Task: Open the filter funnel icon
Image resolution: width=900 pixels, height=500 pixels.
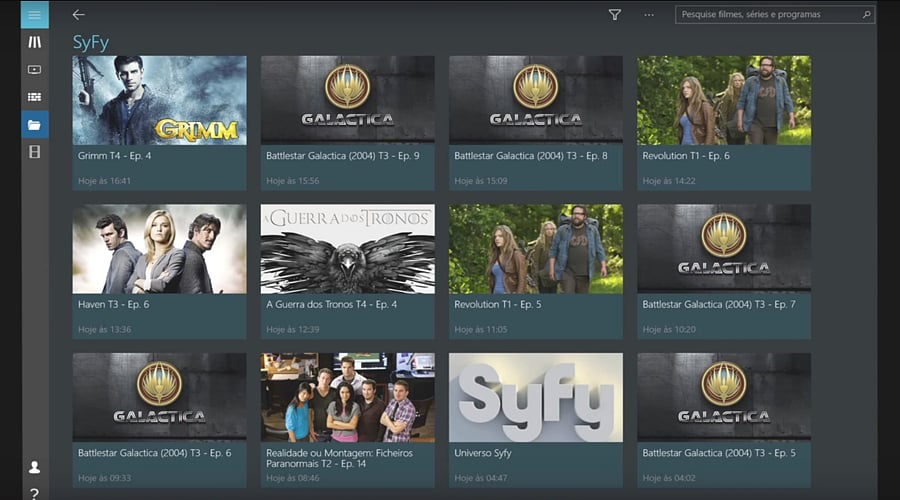Action: (615, 15)
